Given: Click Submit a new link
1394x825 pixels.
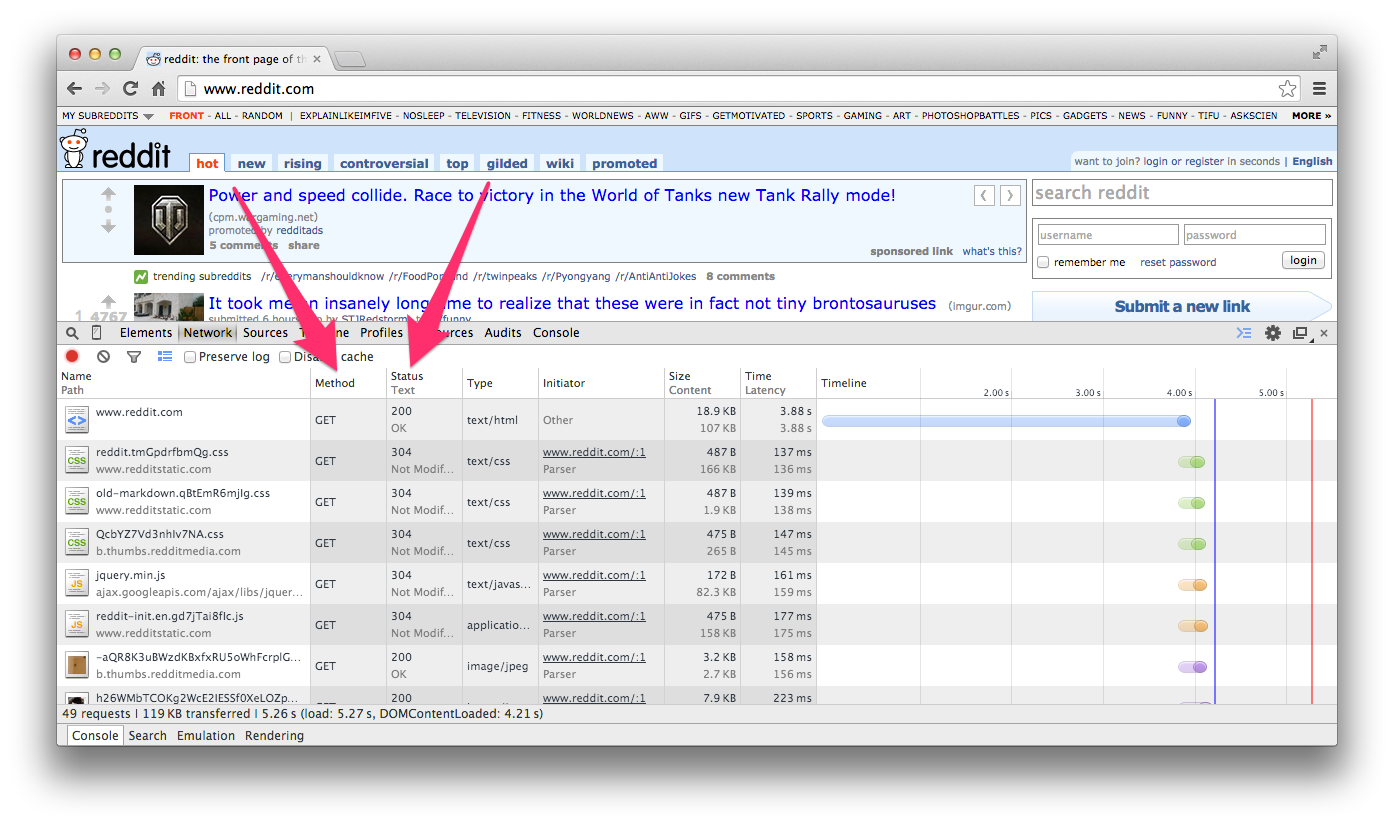Looking at the screenshot, I should [x=1181, y=306].
